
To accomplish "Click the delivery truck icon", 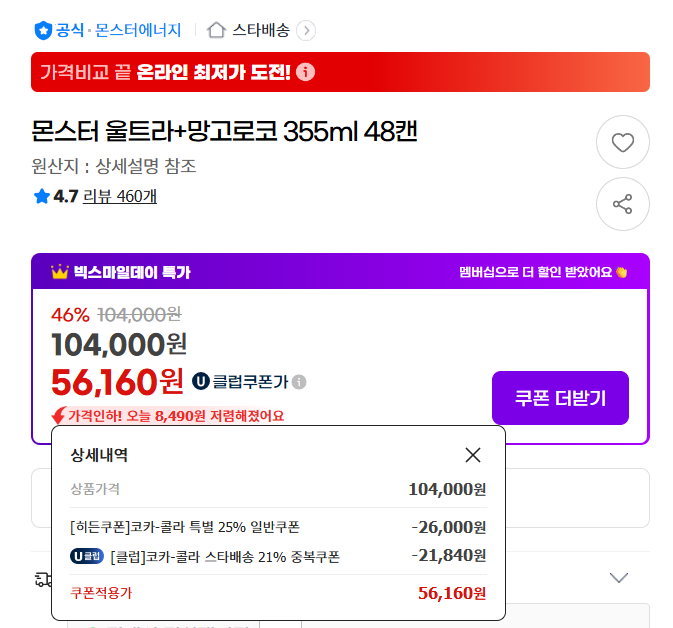I will click(43, 578).
